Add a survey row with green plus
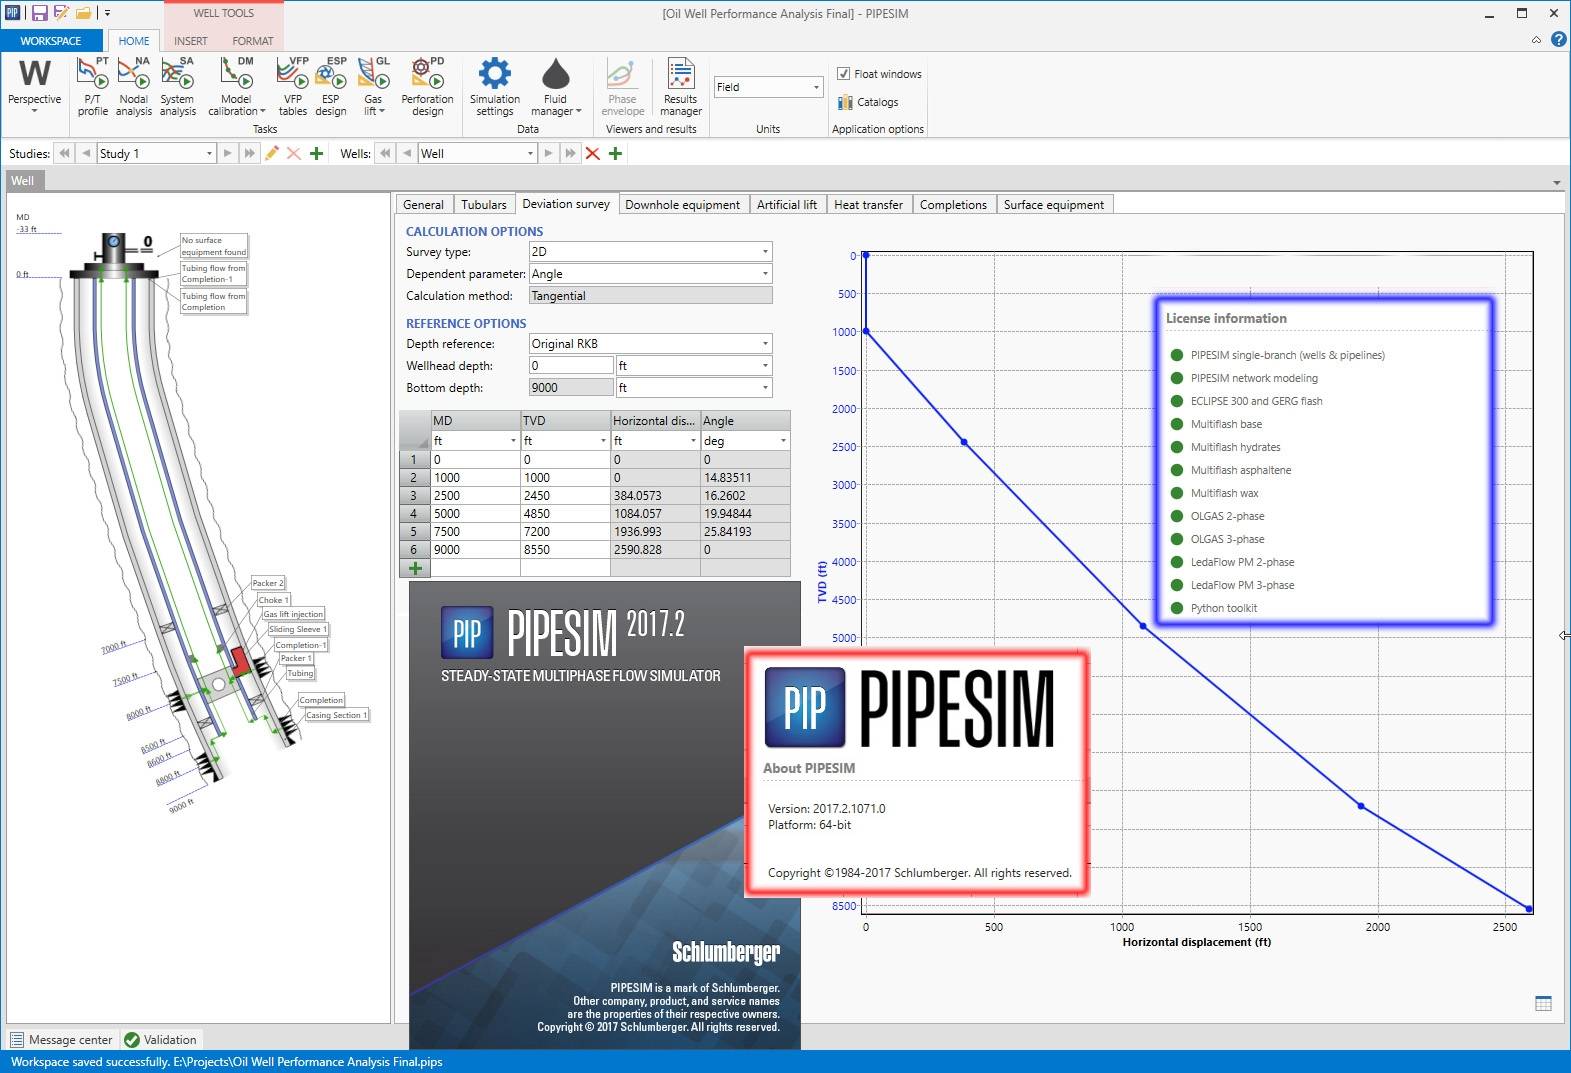The height and width of the screenshot is (1073, 1571). click(x=415, y=568)
